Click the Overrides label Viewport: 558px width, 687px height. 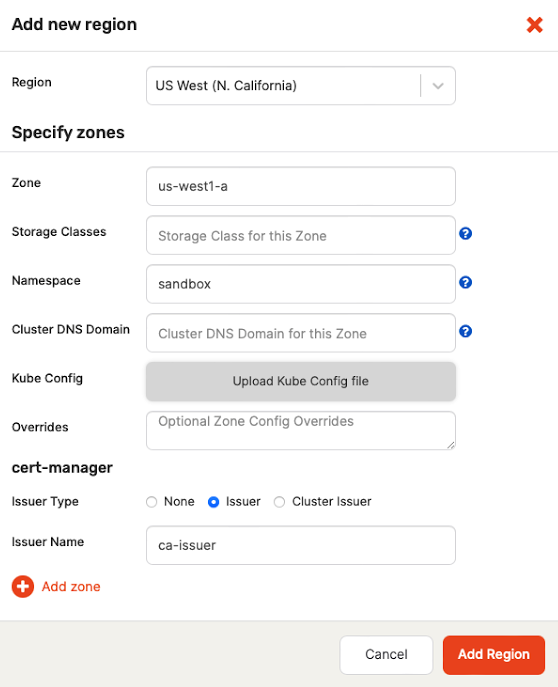coord(40,427)
